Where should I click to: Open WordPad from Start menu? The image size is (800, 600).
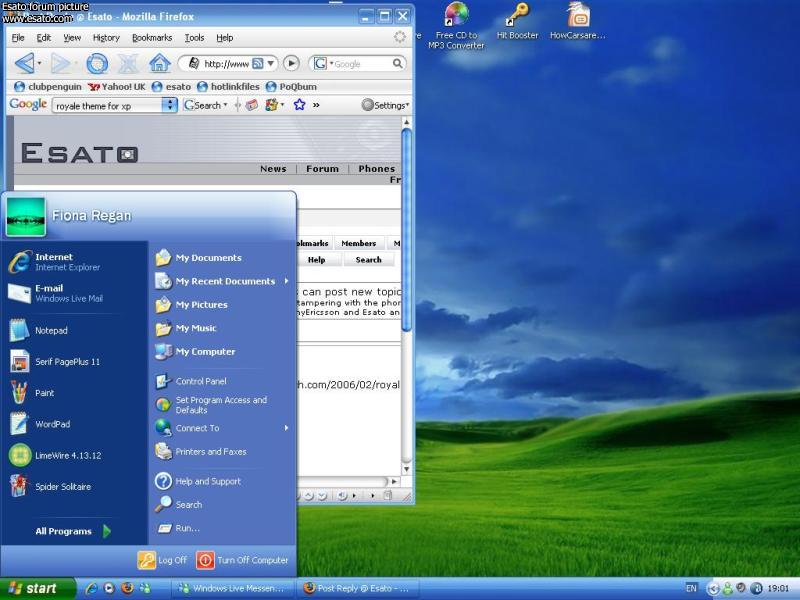click(x=40, y=423)
